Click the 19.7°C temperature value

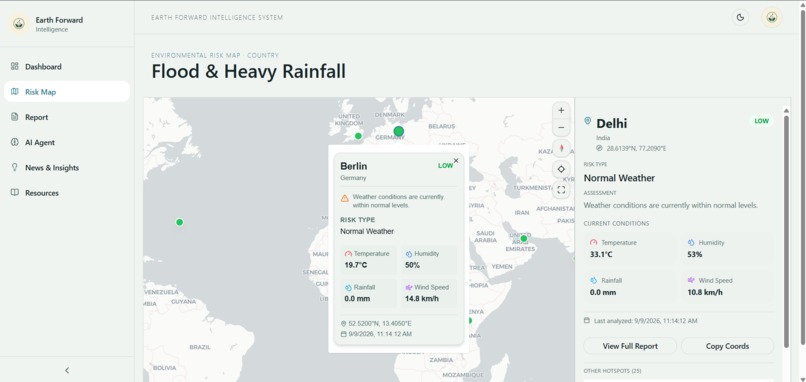tap(356, 265)
